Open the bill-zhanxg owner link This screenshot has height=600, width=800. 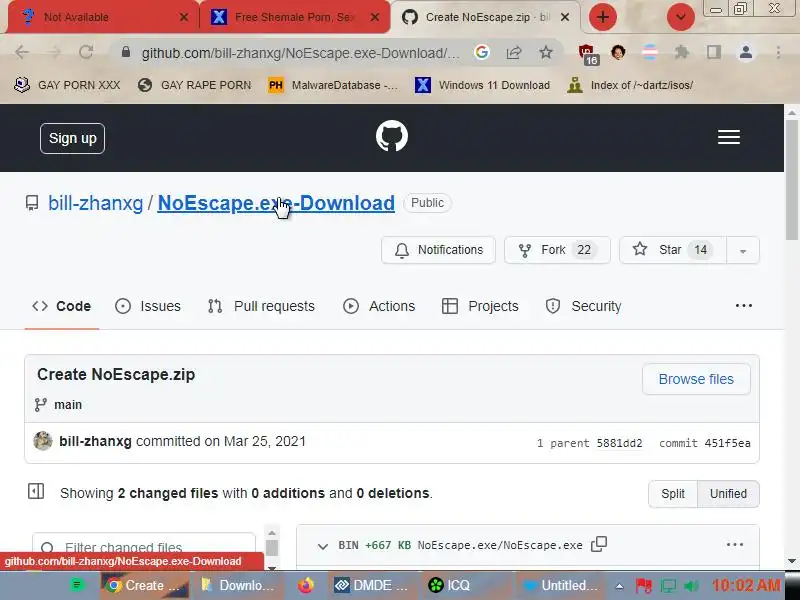[x=95, y=203]
